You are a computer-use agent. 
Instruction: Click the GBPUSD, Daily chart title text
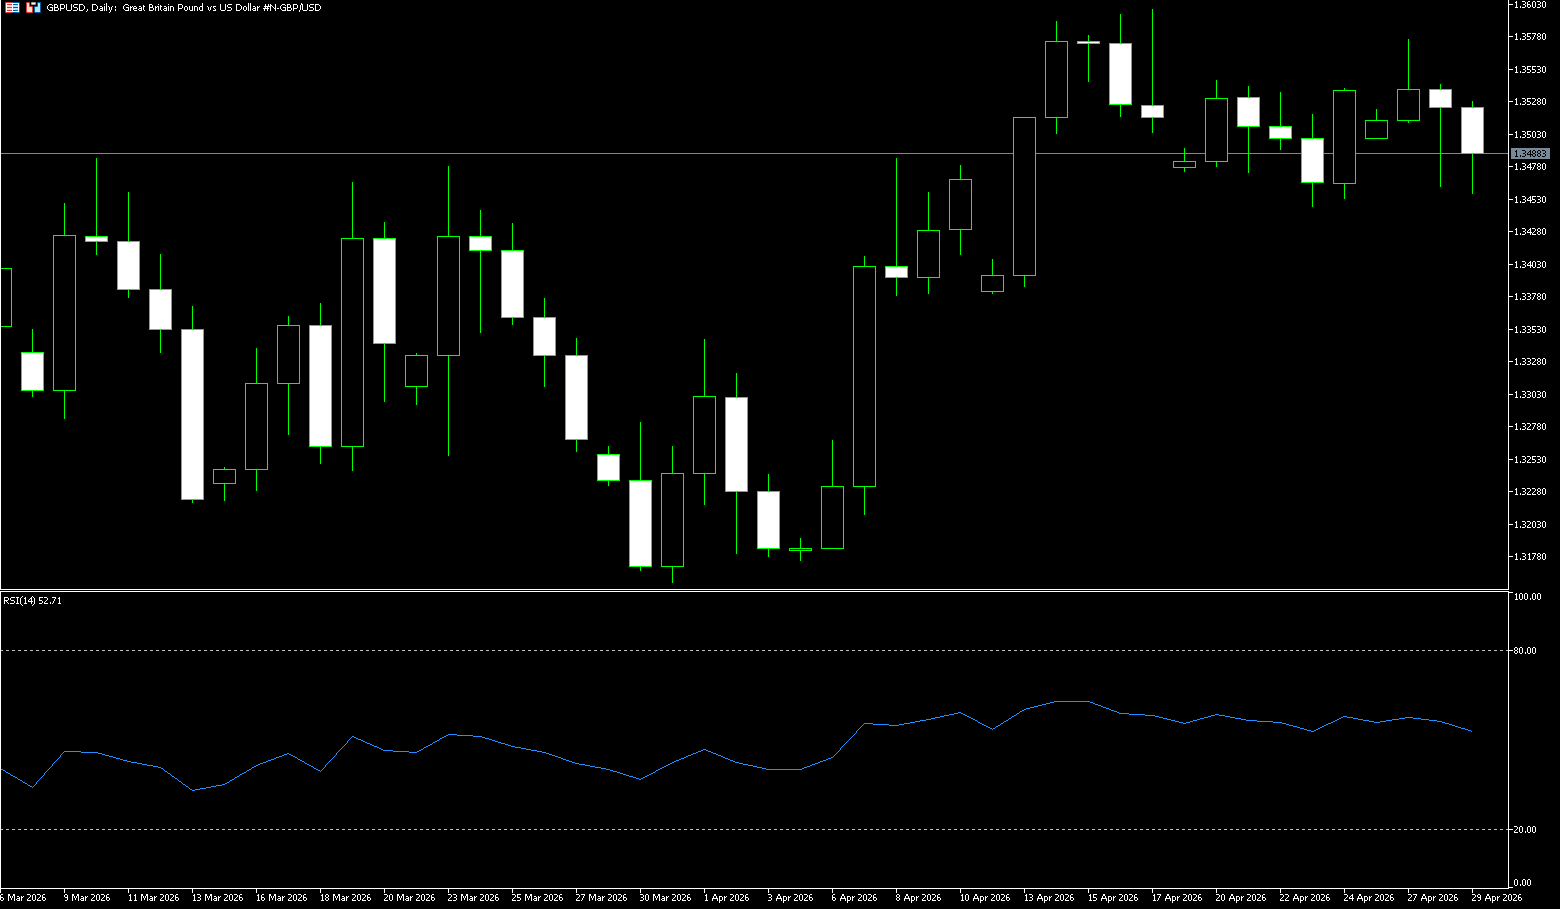click(184, 7)
